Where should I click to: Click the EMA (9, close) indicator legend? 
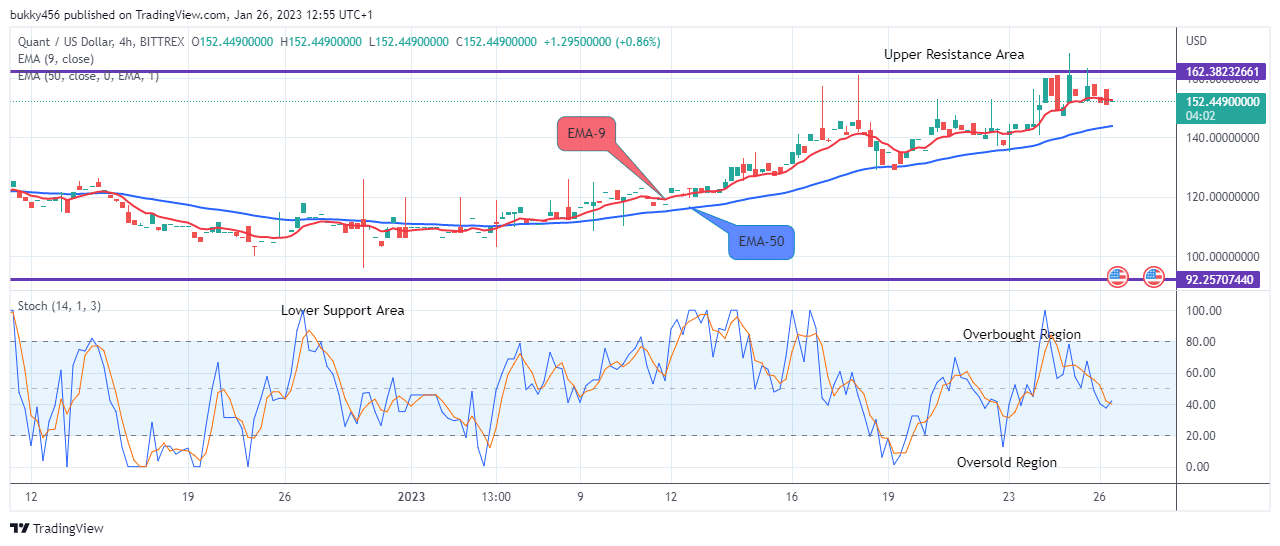click(58, 59)
